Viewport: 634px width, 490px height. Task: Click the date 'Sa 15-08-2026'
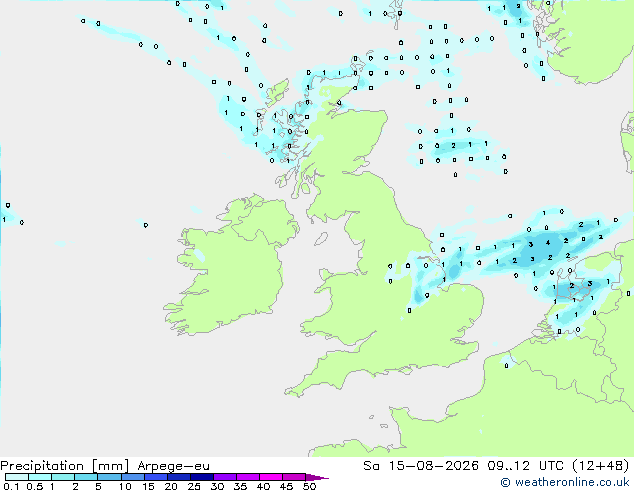click(x=421, y=466)
